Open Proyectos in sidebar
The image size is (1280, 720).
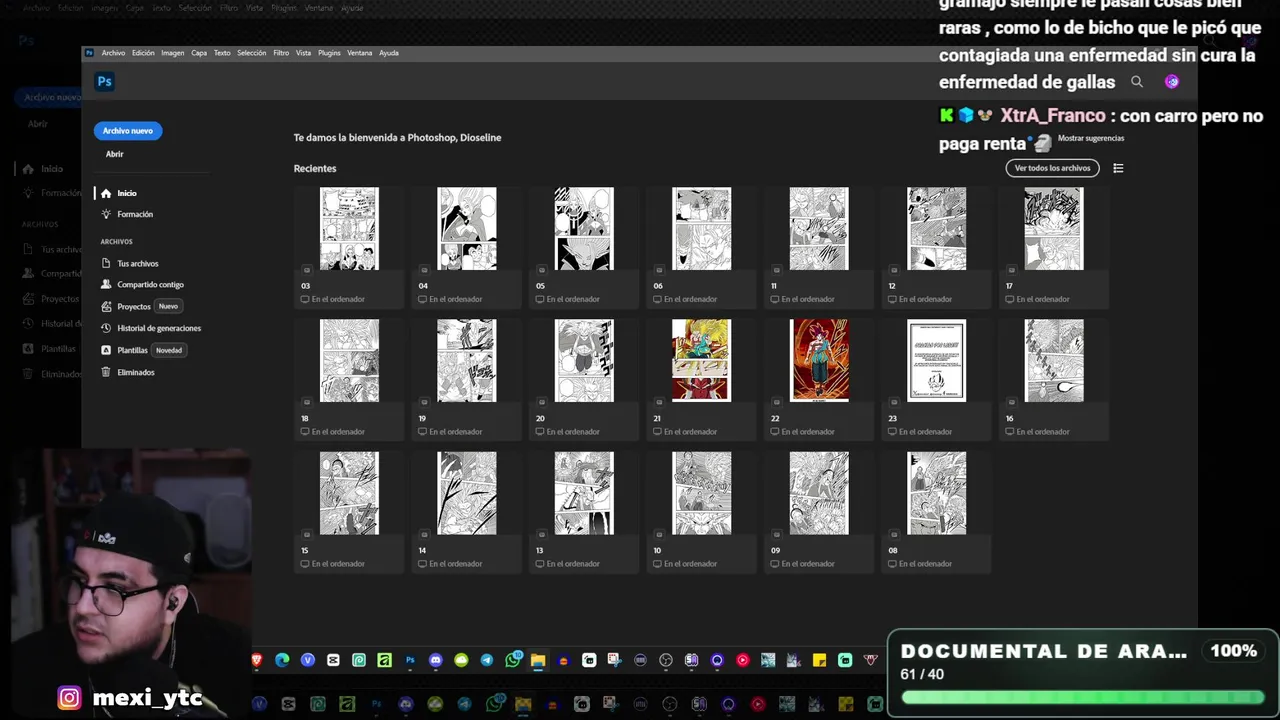coord(134,307)
